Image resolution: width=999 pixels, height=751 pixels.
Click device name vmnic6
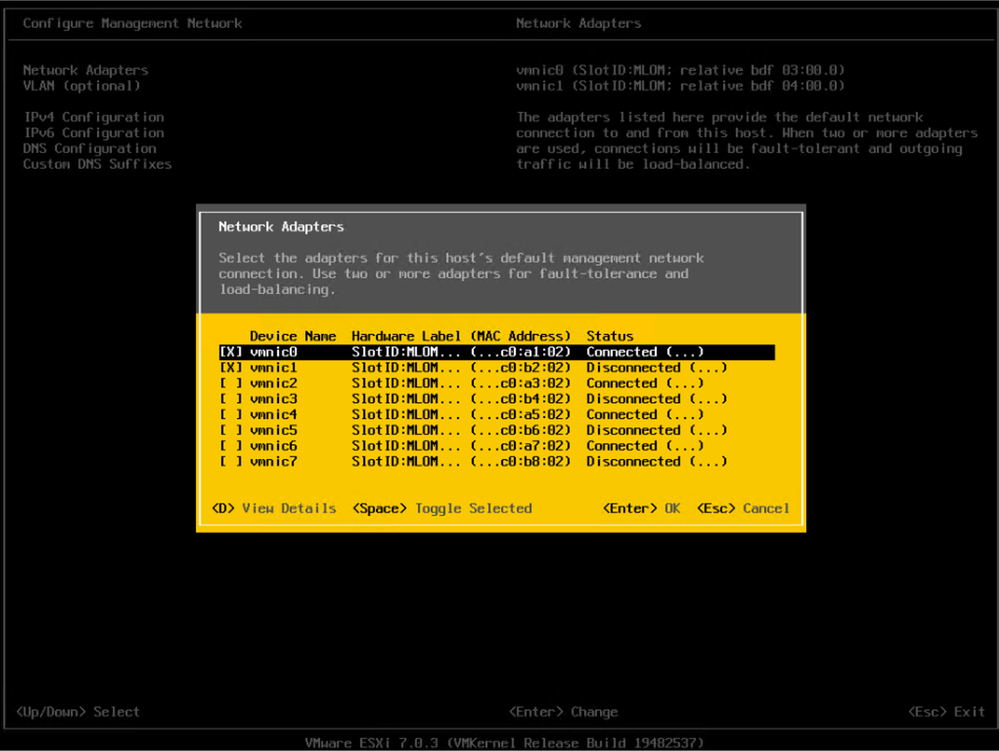click(273, 445)
